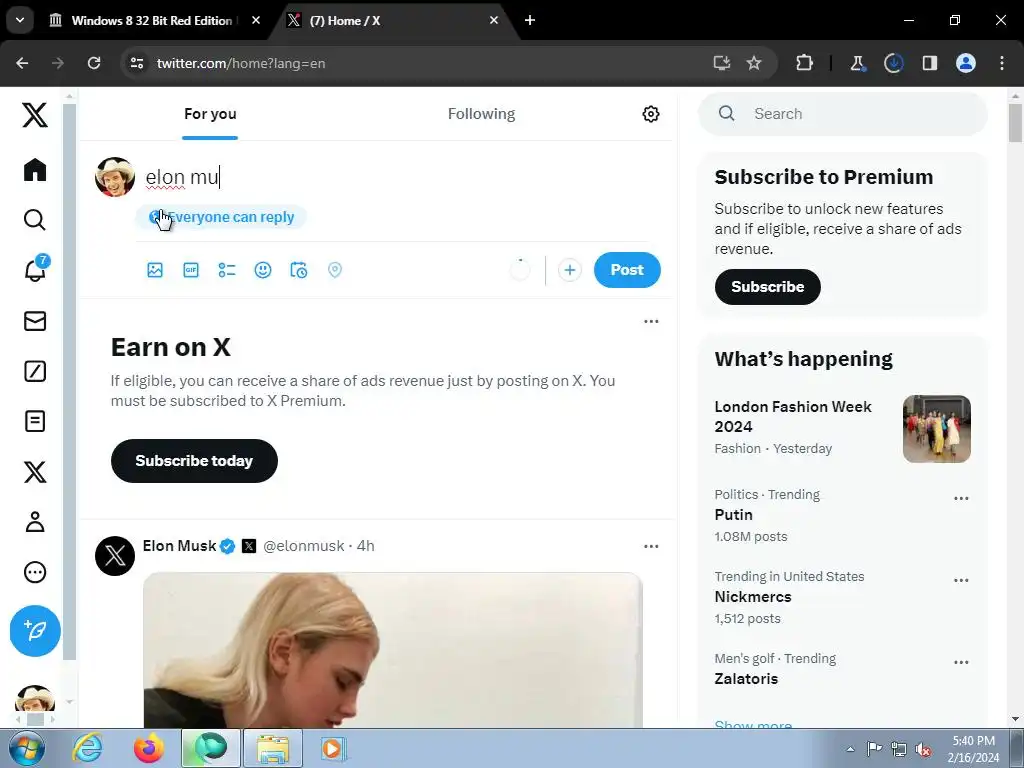Open Everyone can reply audience selector
Image resolution: width=1024 pixels, height=768 pixels.
tap(221, 217)
